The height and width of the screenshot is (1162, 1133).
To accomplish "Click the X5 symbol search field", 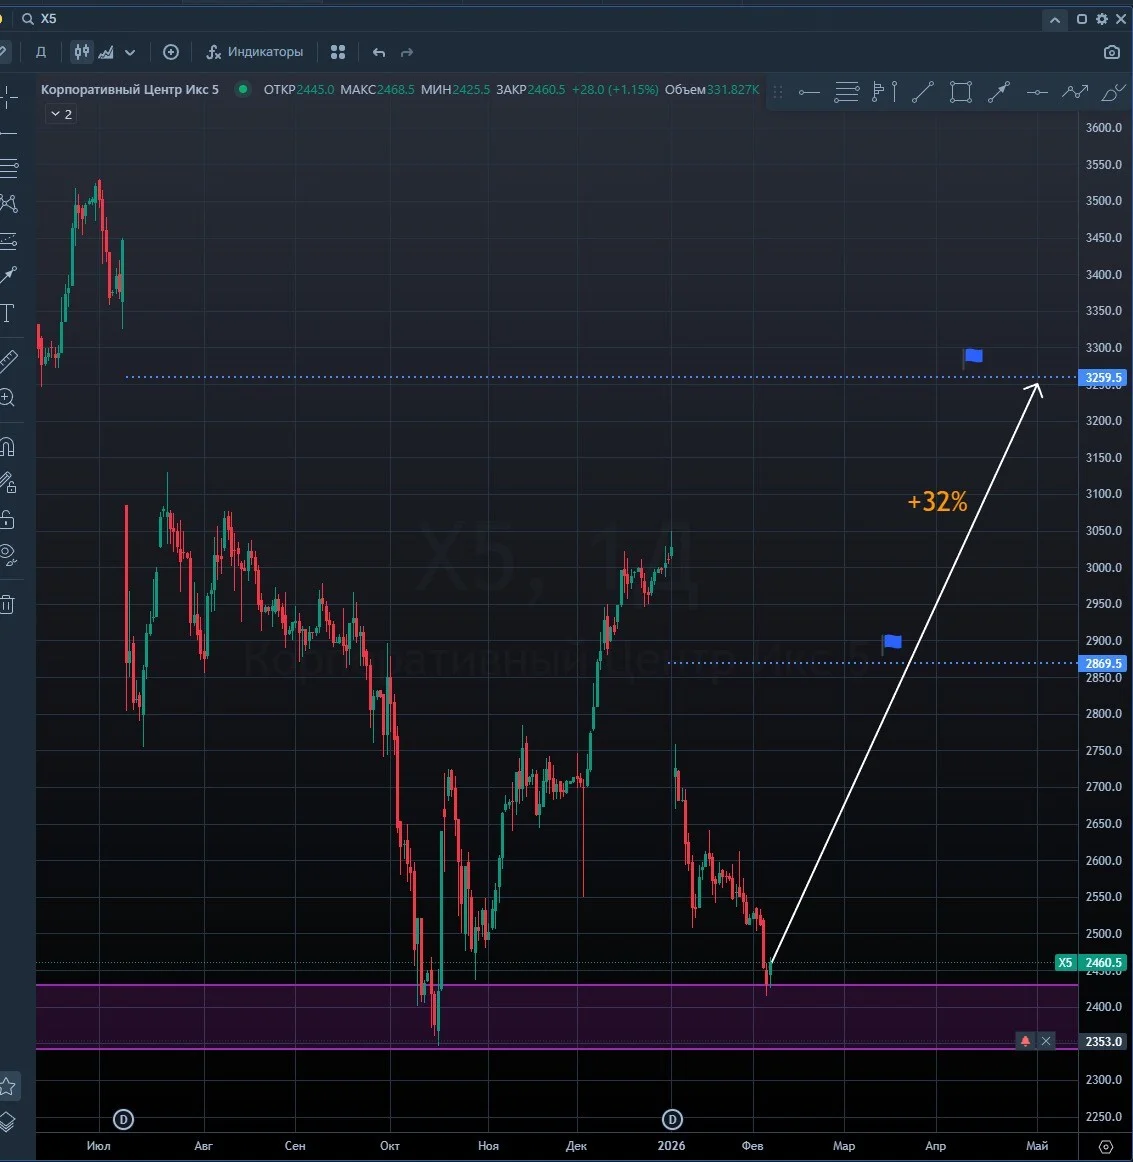I will click(x=49, y=19).
